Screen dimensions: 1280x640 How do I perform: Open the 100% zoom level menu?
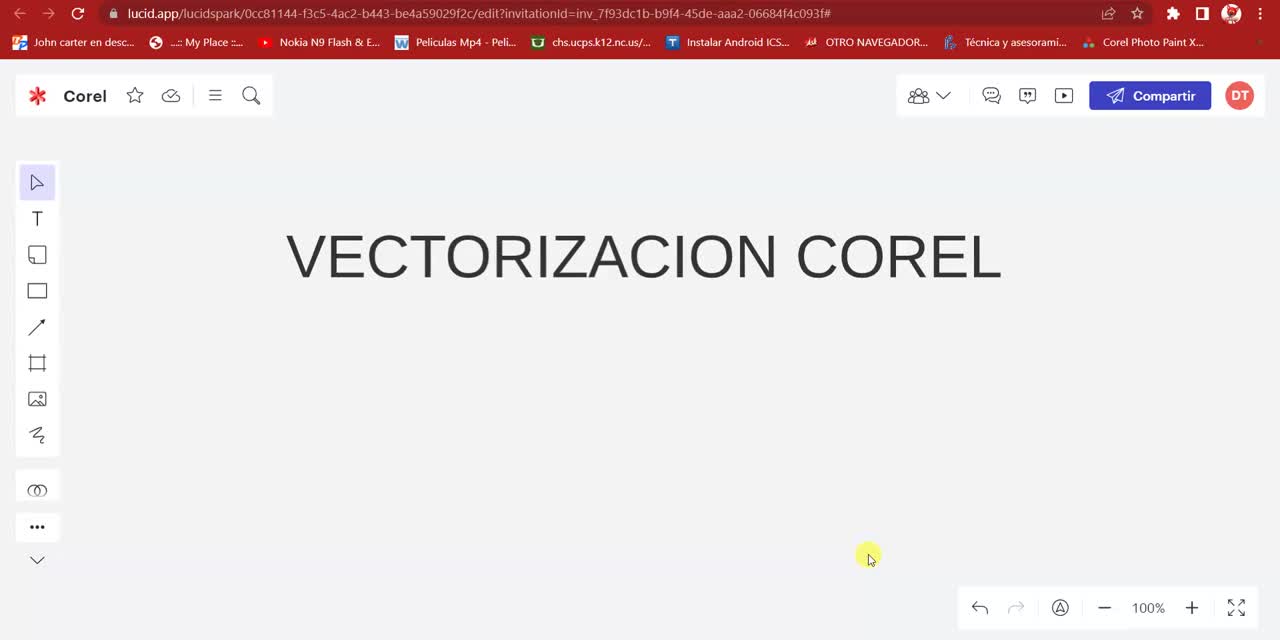pyautogui.click(x=1148, y=608)
